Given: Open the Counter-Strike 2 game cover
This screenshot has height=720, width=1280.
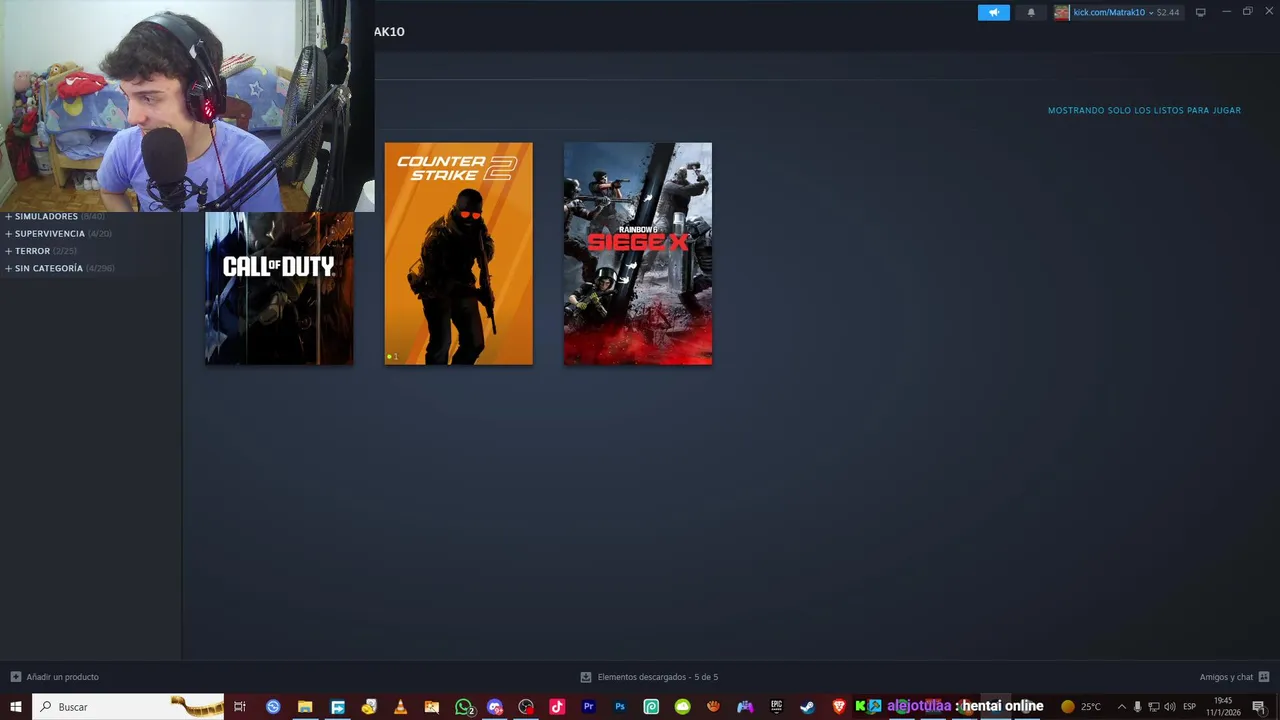Looking at the screenshot, I should click(x=458, y=254).
